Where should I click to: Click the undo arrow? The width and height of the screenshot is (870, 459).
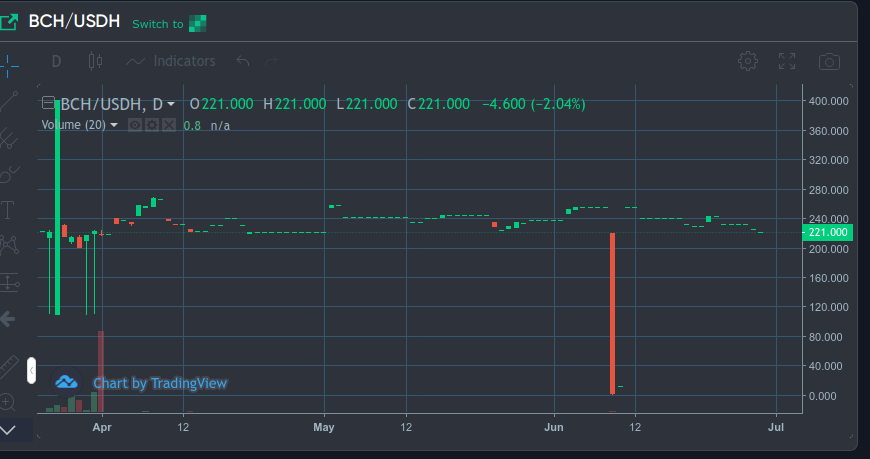pyautogui.click(x=242, y=61)
